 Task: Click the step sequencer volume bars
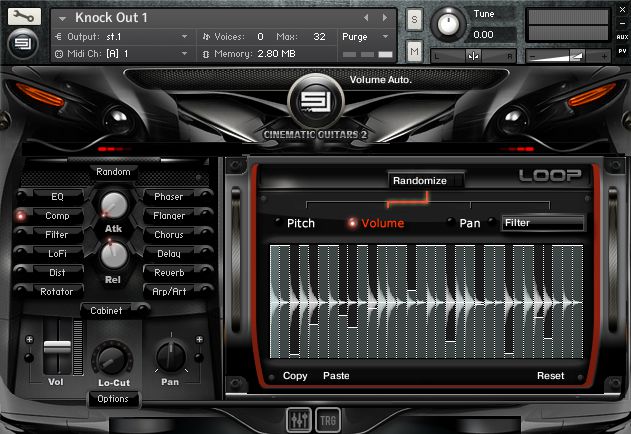click(x=426, y=301)
